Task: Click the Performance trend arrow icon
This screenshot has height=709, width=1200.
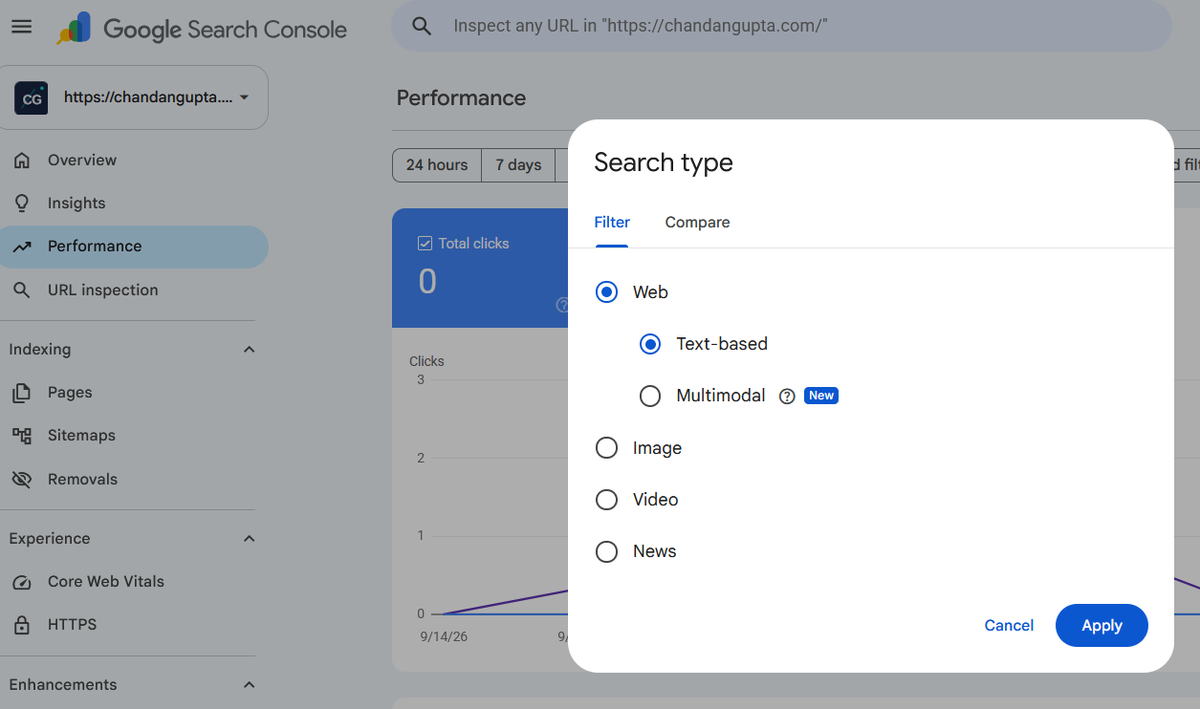Action: pyautogui.click(x=22, y=246)
